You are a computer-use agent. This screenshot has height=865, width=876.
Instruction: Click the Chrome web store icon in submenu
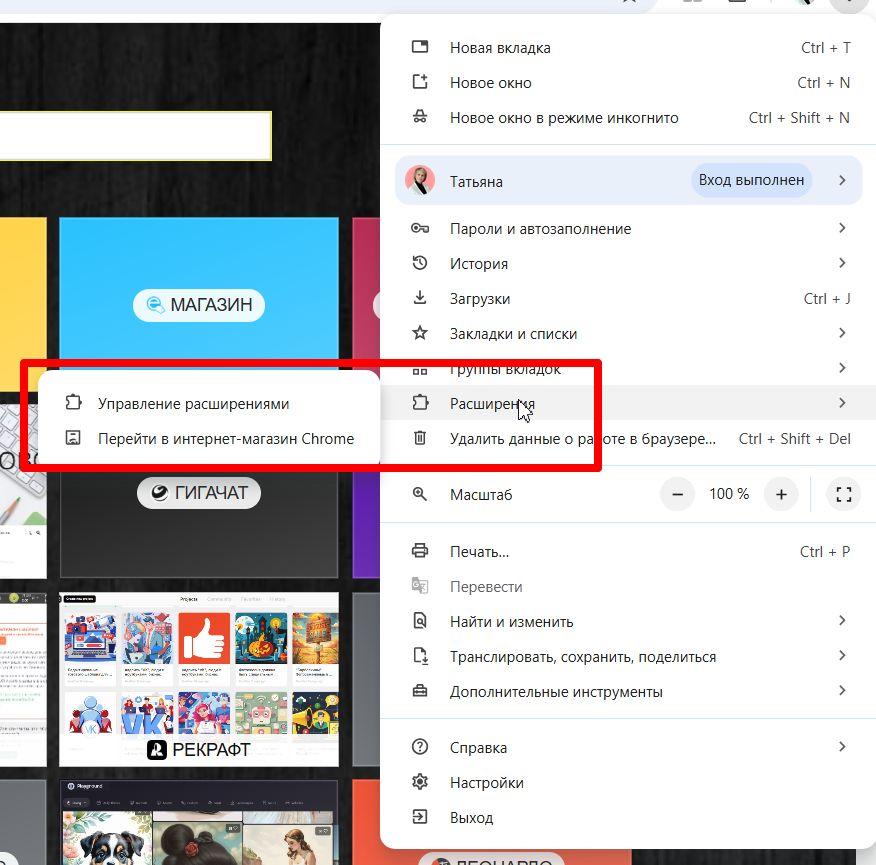point(73,438)
